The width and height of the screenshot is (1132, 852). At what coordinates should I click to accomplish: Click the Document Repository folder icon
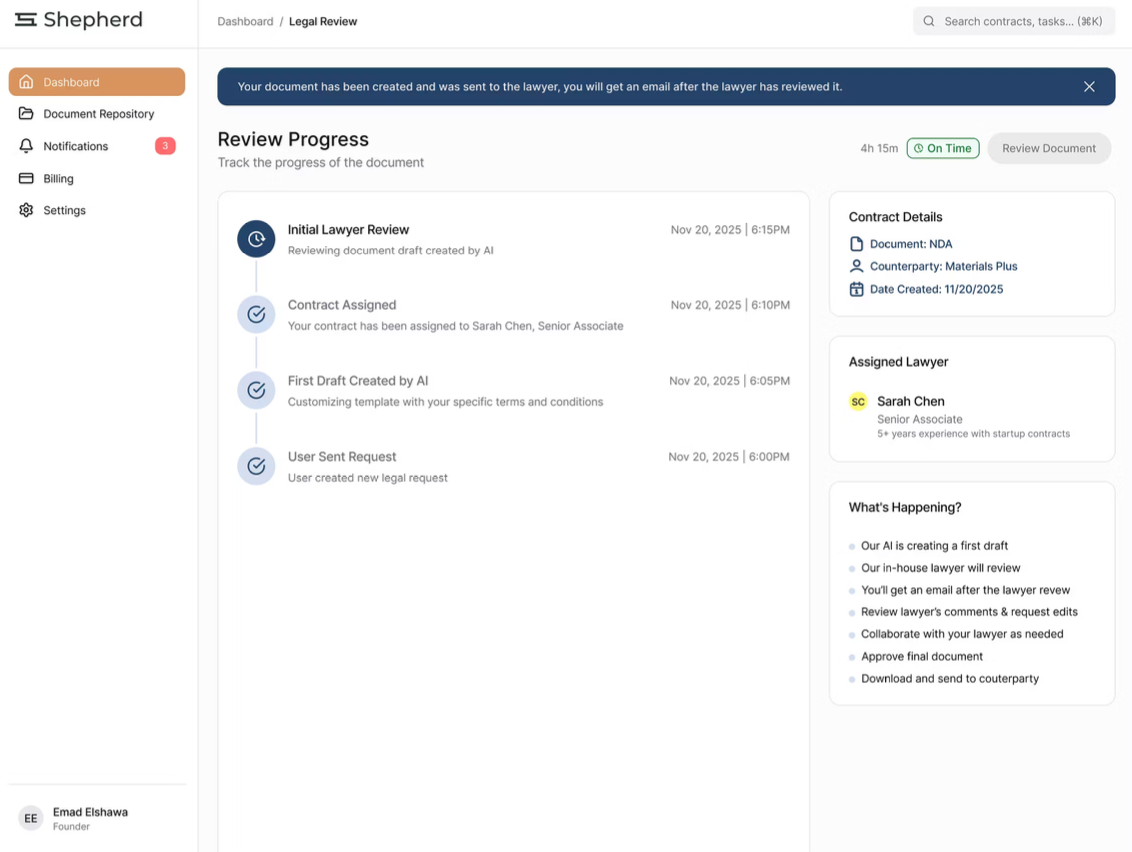(26, 113)
